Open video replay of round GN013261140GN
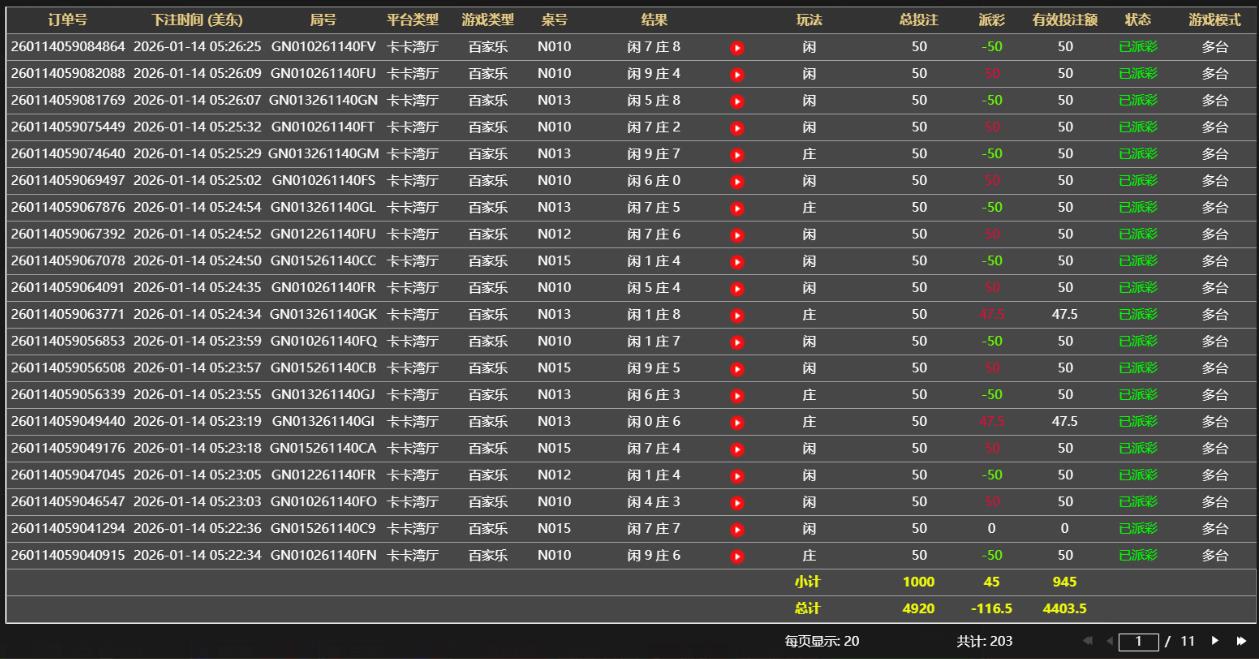This screenshot has height=659, width=1259. (x=737, y=101)
